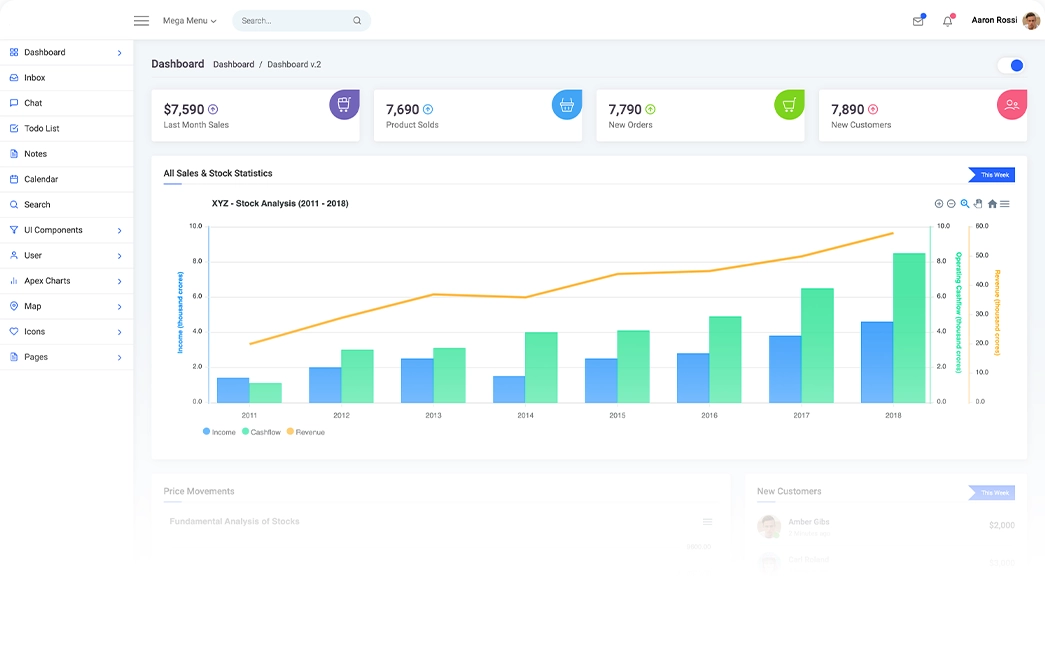Open the Mega Menu dropdown
Screen dimensions: 1045x663
point(190,21)
